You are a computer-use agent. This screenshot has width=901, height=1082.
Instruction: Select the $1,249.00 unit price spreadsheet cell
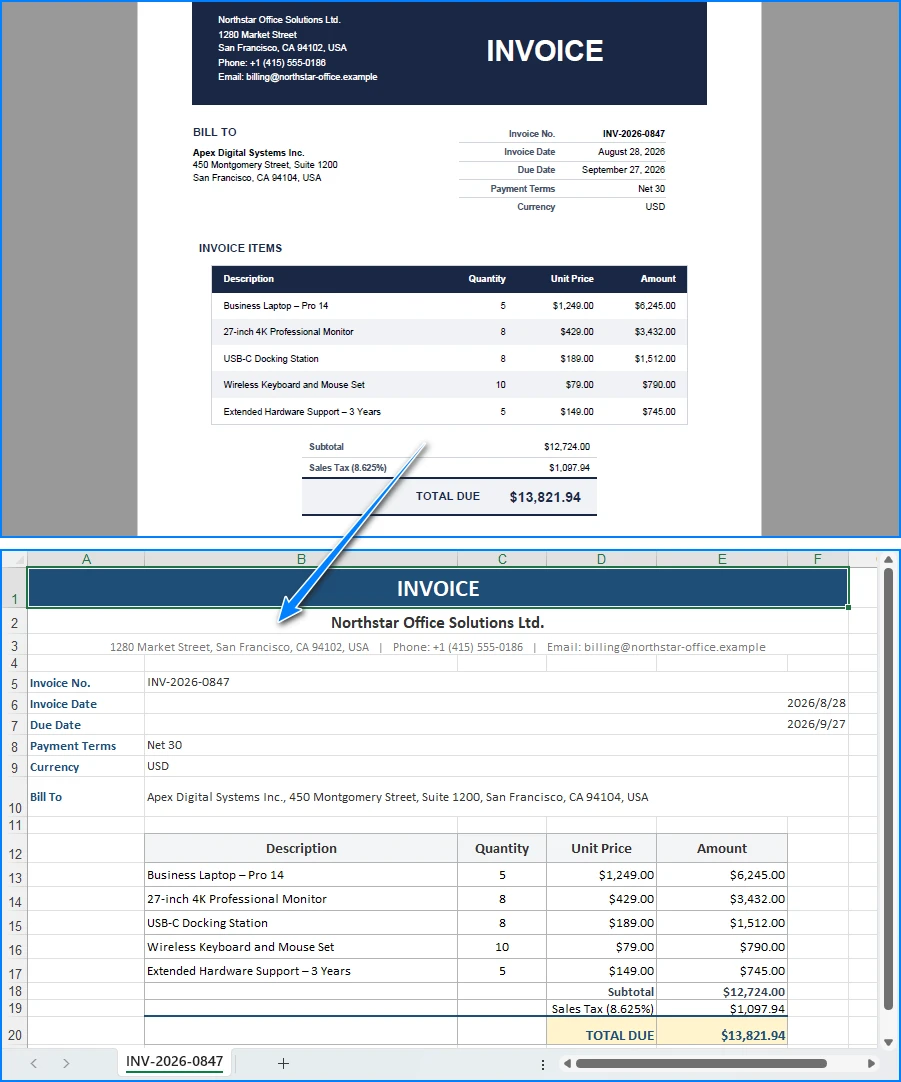[601, 875]
